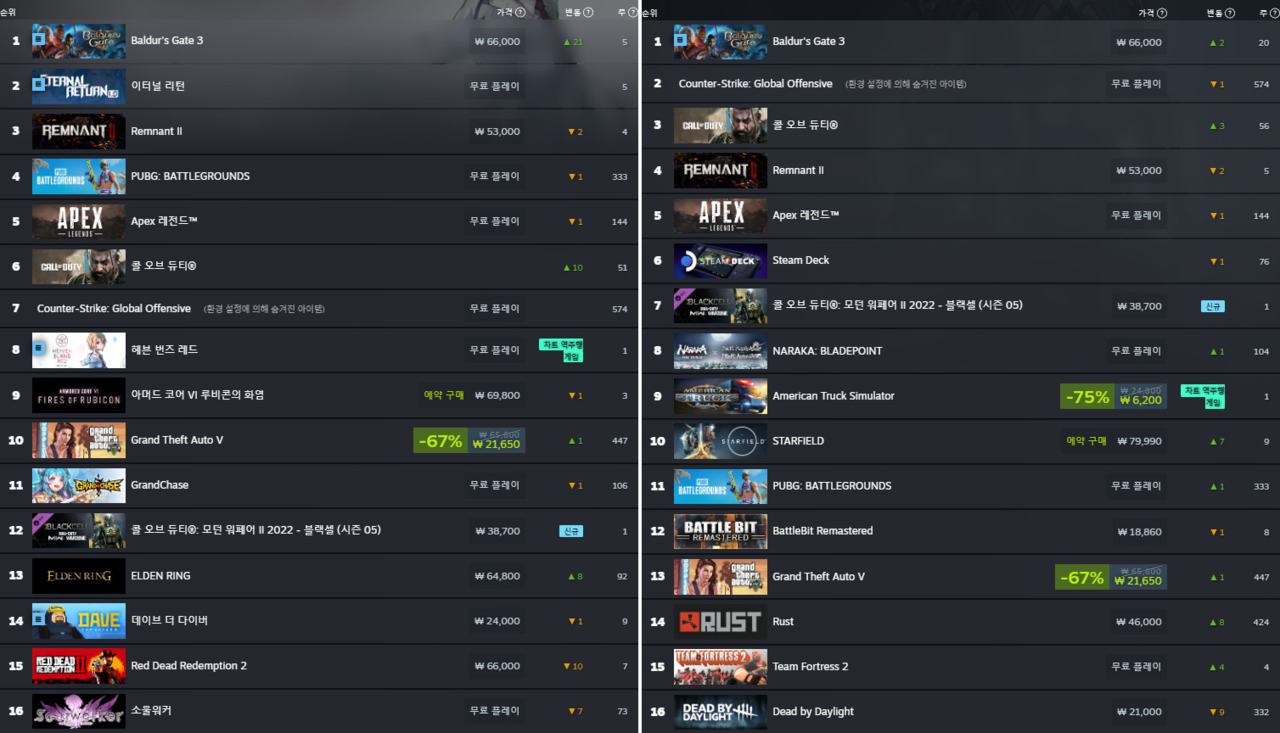Open the BattleBit Remastered title link
The height and width of the screenshot is (733, 1280).
click(x=822, y=531)
